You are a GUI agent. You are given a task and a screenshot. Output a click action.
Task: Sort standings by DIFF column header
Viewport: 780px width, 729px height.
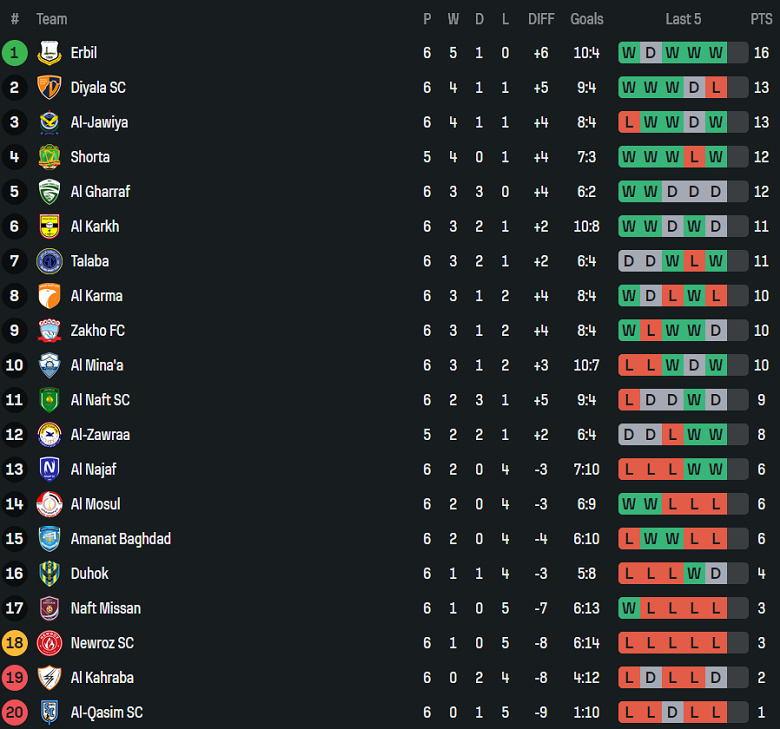click(541, 19)
